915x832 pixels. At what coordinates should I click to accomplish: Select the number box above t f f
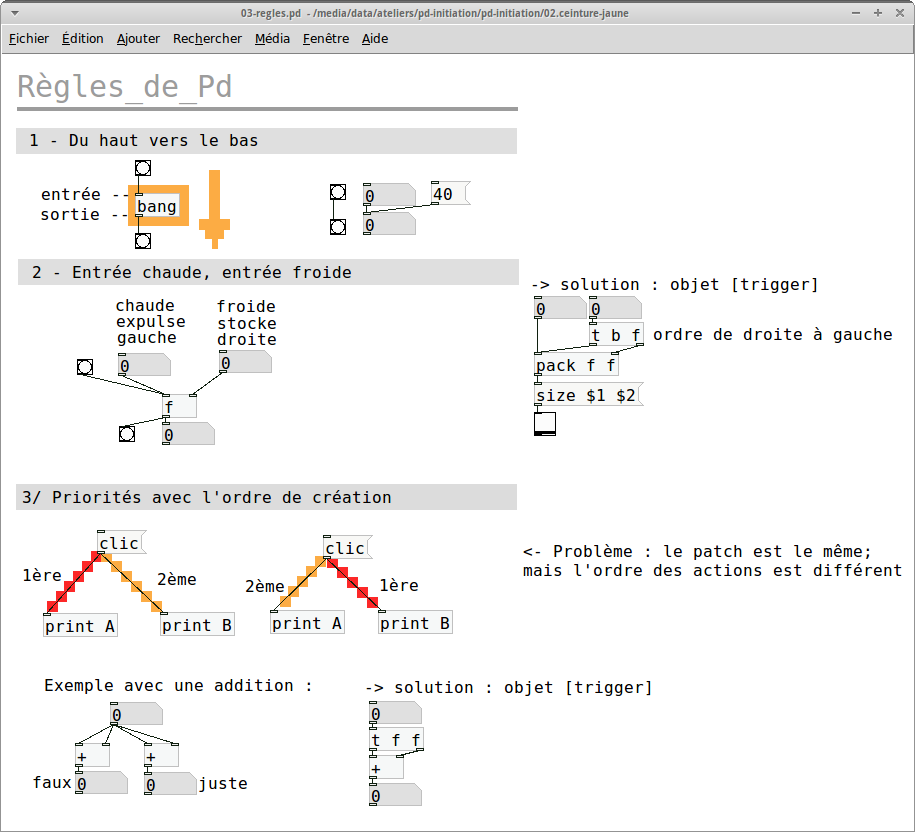(x=396, y=713)
